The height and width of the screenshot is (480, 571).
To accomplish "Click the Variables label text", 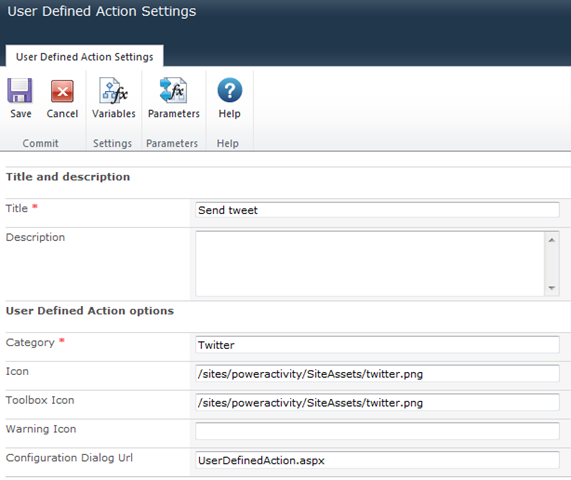I will point(114,114).
